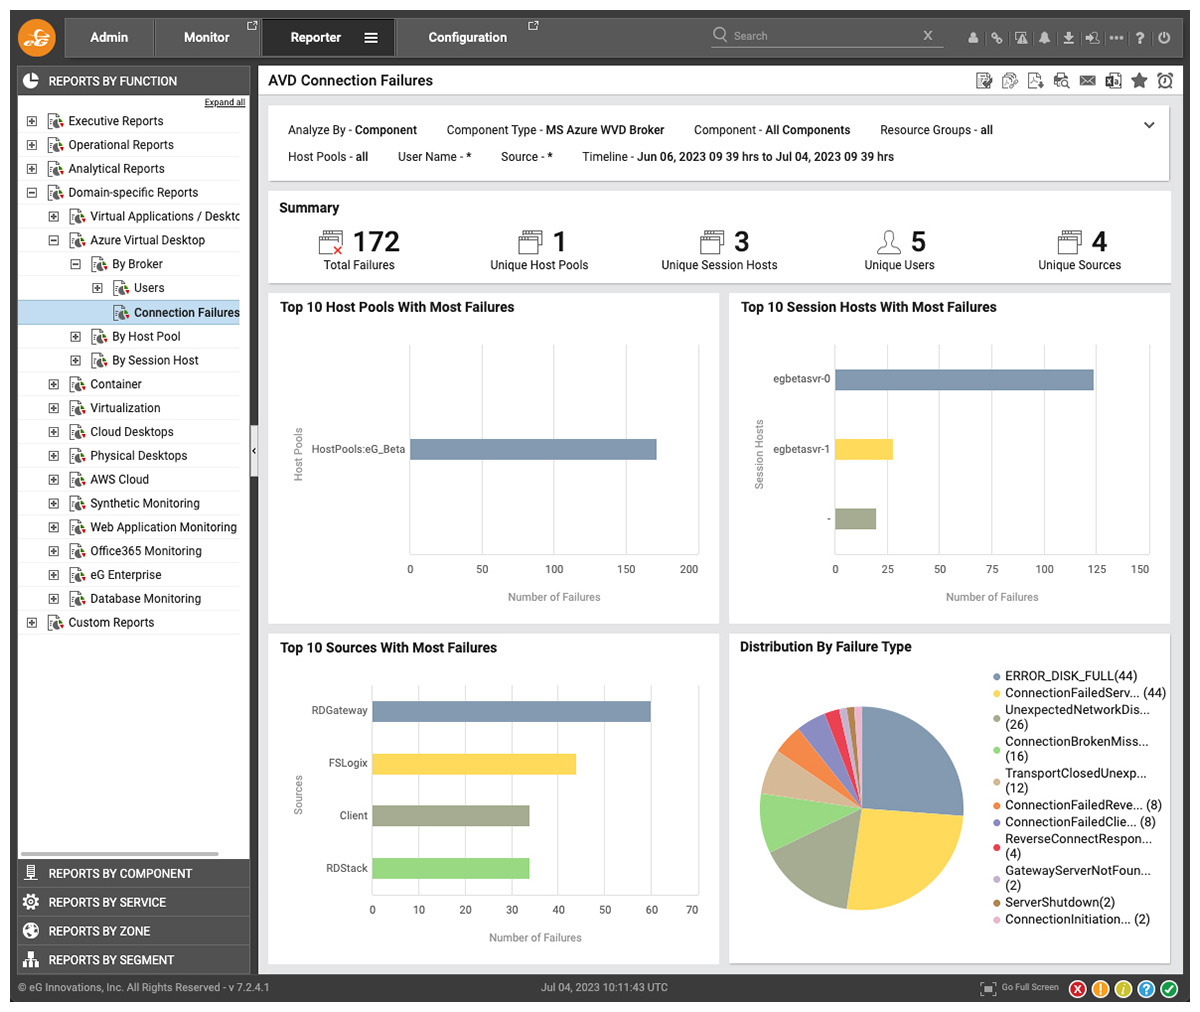
Task: Open the AWS Cloud reports item
Action: (x=119, y=479)
